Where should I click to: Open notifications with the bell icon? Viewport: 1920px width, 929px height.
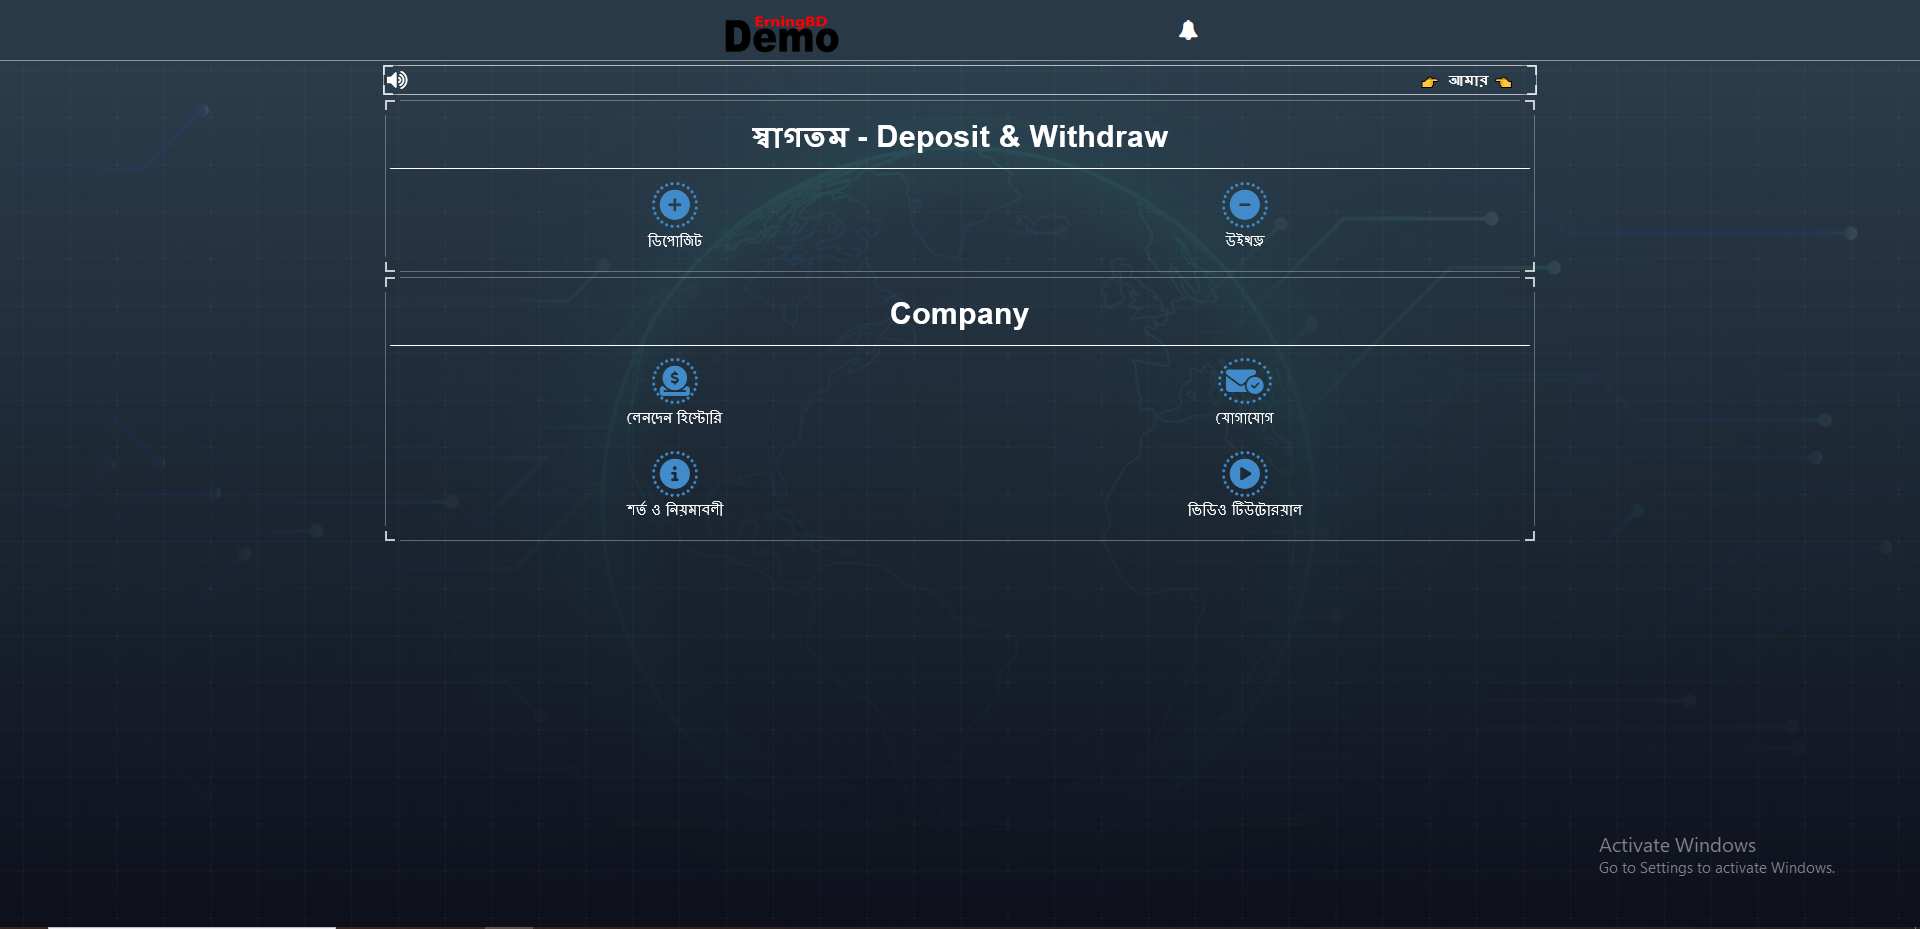click(1188, 31)
